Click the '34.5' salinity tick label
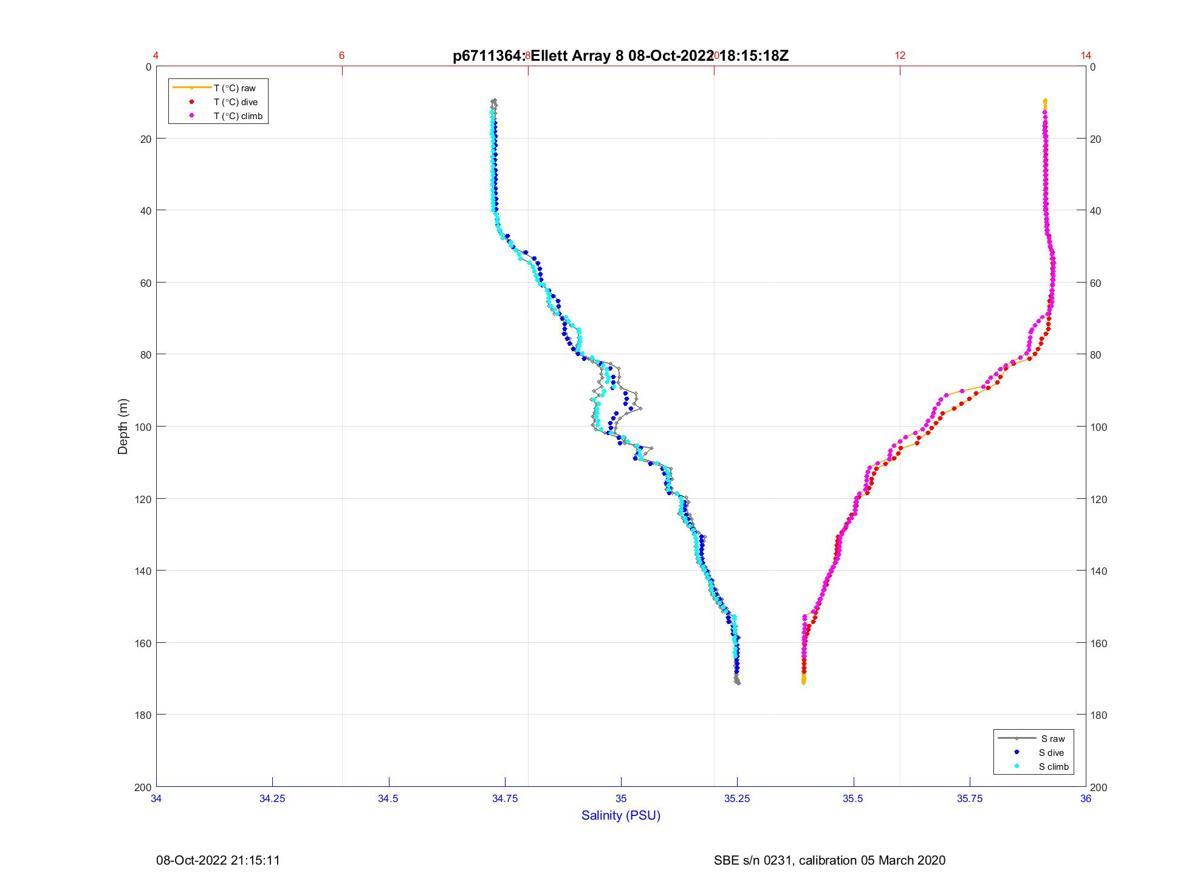This screenshot has height=885, width=1200. click(x=389, y=798)
